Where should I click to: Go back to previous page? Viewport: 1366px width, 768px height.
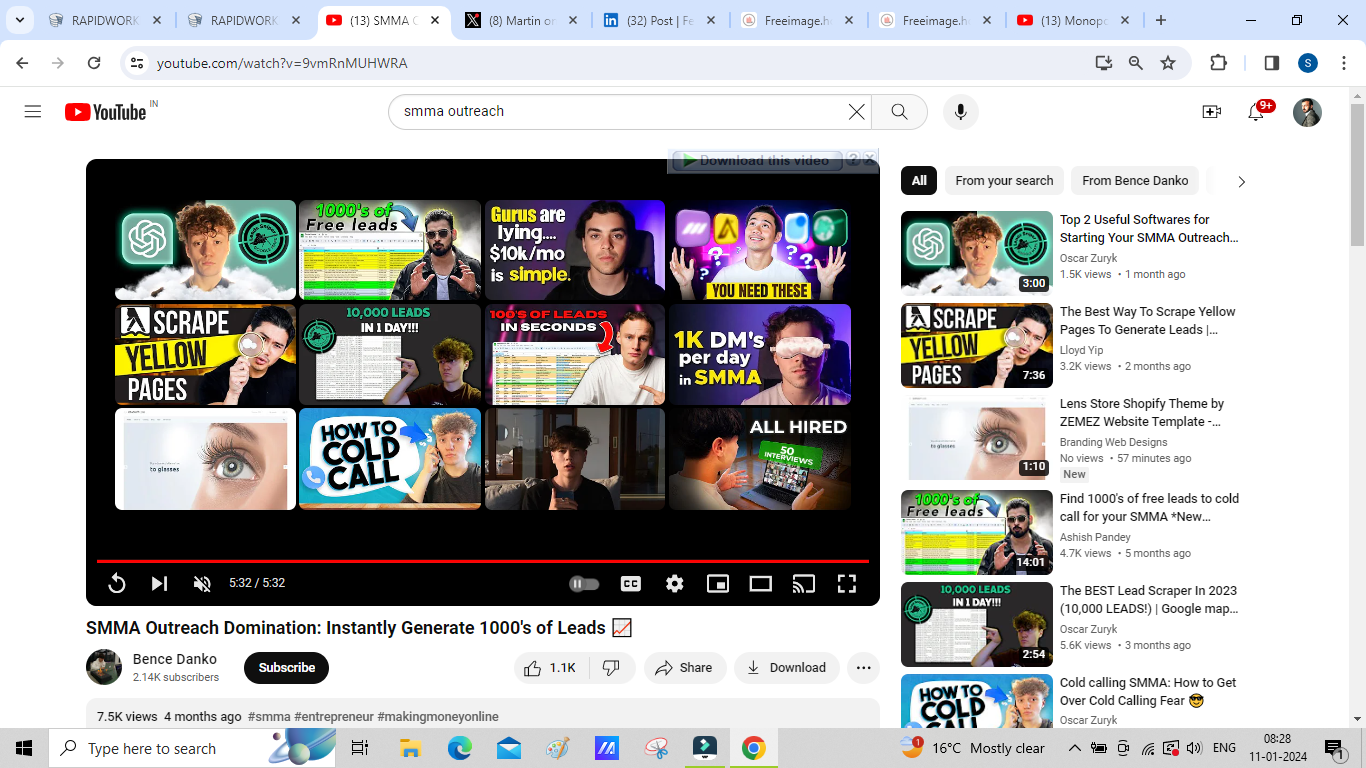23,63
